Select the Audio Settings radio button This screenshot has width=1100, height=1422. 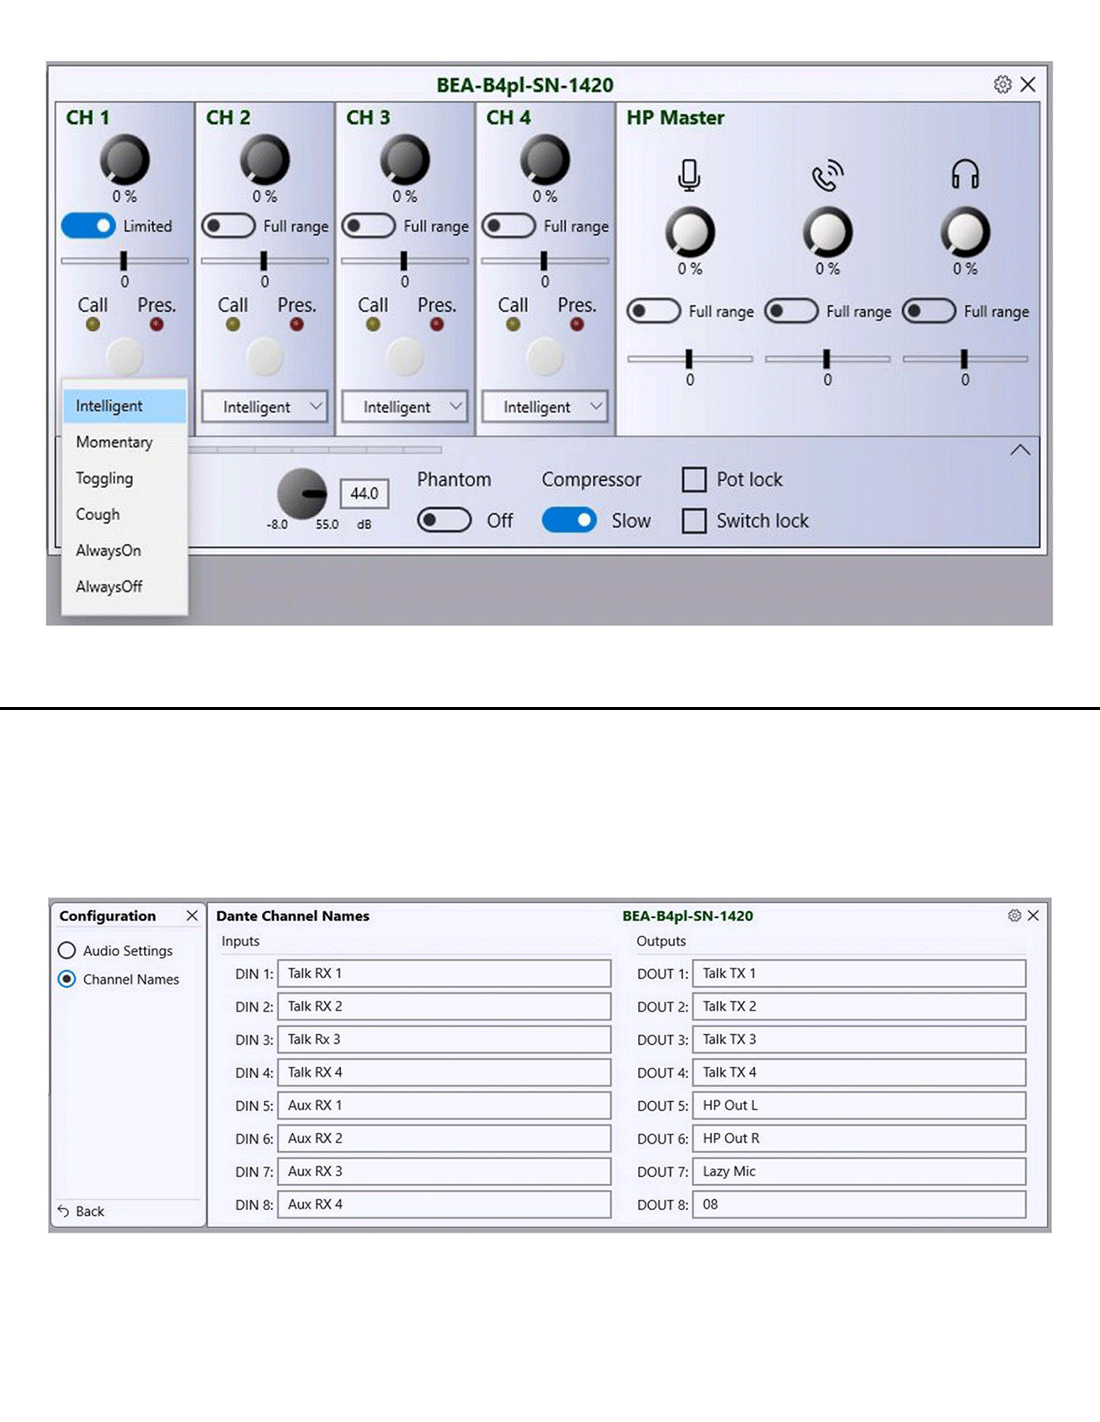click(67, 950)
